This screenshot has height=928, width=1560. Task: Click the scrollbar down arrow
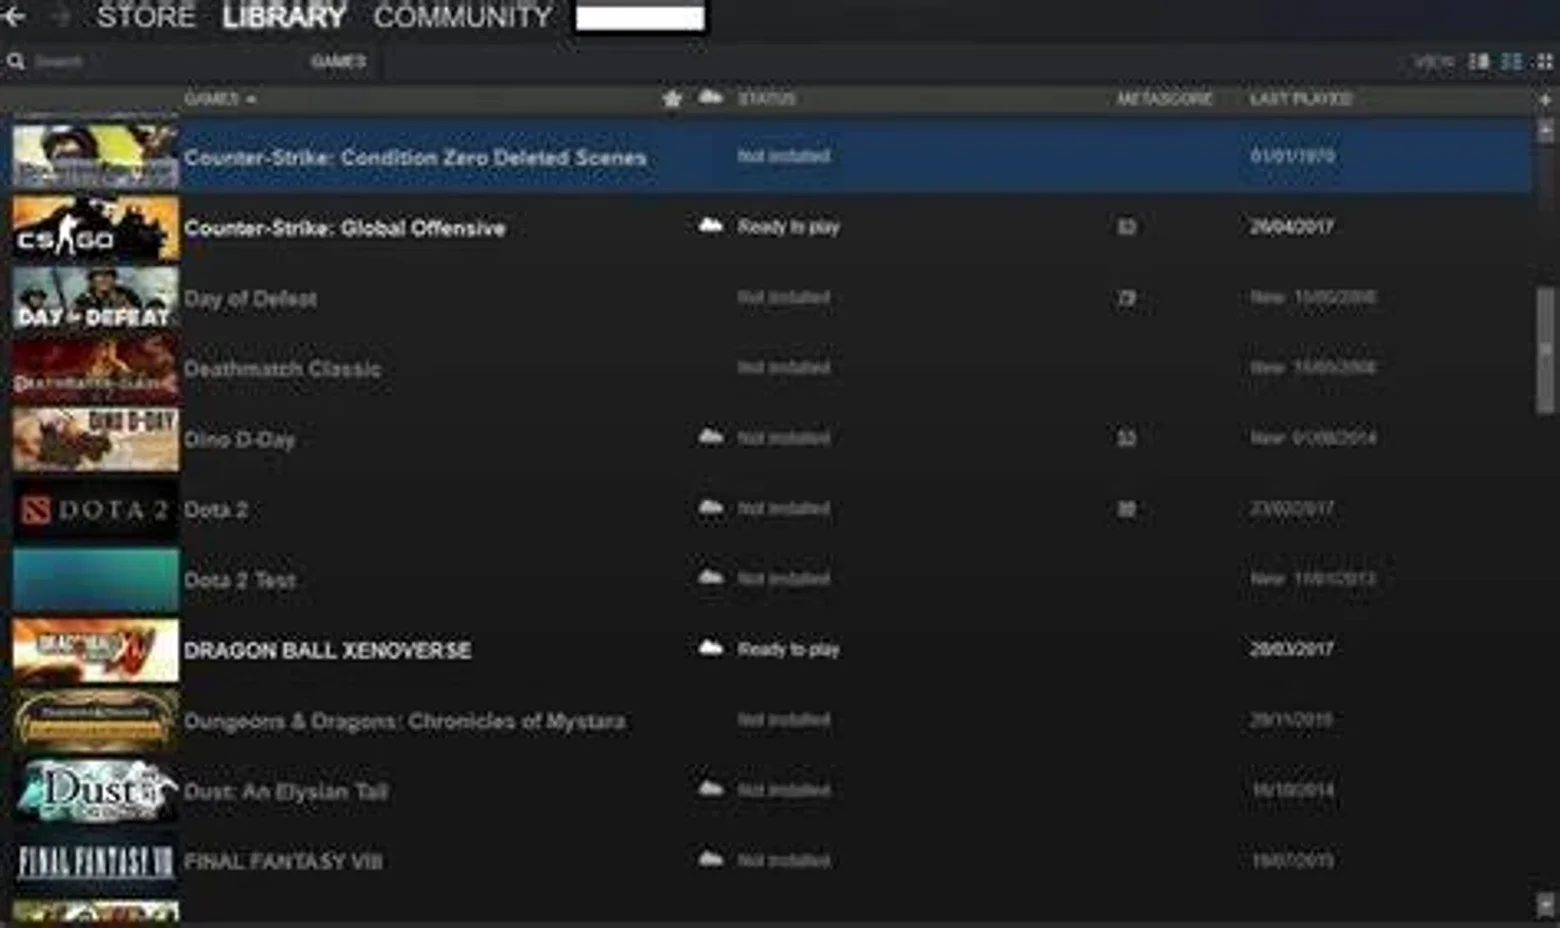coord(1546,903)
